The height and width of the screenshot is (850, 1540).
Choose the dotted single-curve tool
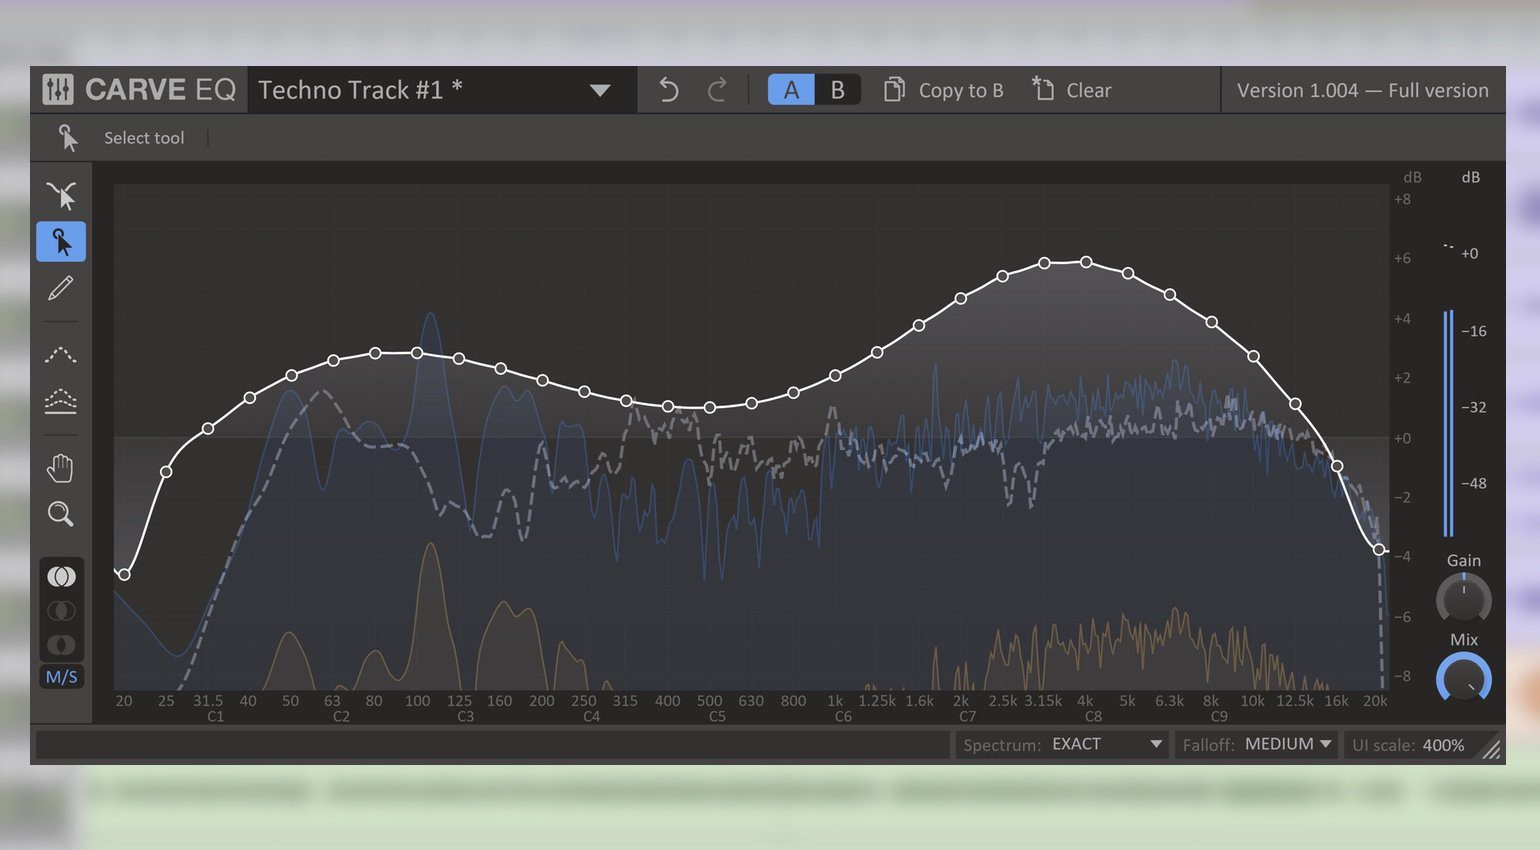(x=61, y=354)
